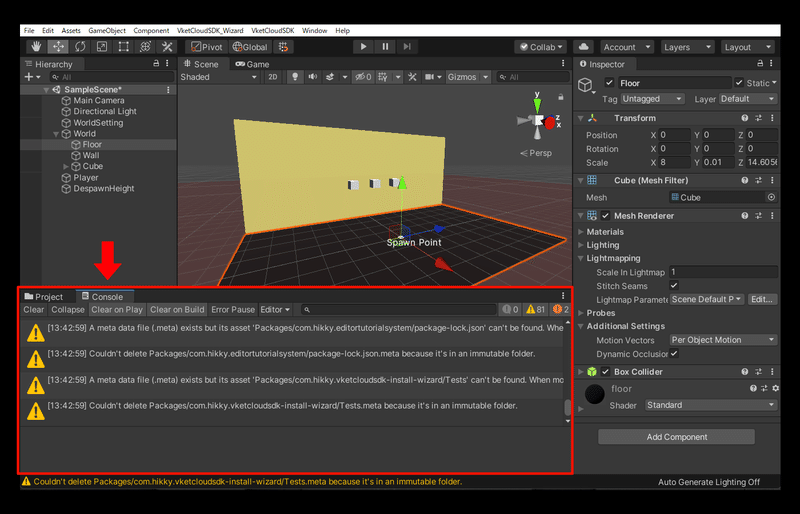The width and height of the screenshot is (800, 514).
Task: Toggle grid snapping icon in toolbar
Action: (x=284, y=47)
